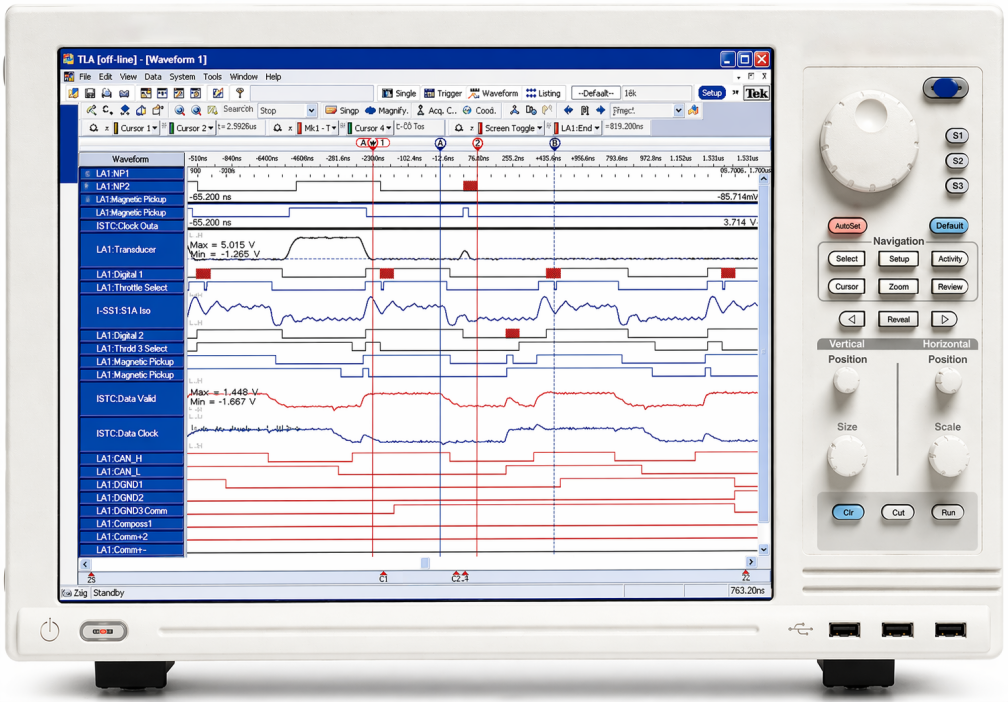Screen dimensions: 1008x702
Task: Click the USB symbol on front panel
Action: pyautogui.click(x=800, y=629)
